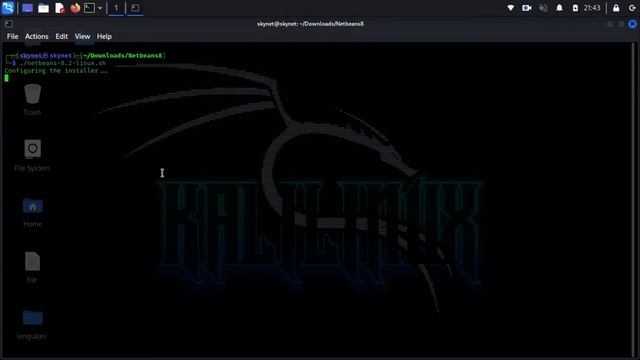Image resolution: width=640 pixels, height=360 pixels.
Task: Open the Edit menu
Action: click(62, 36)
